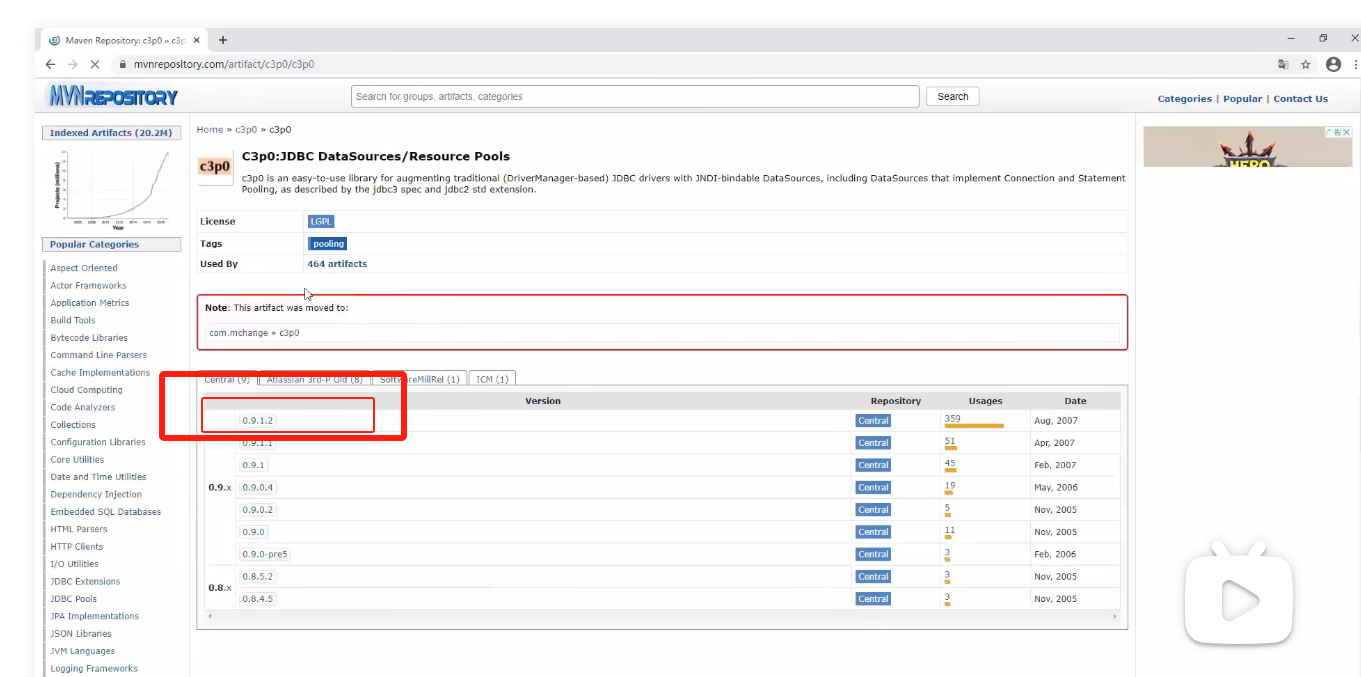Open a new browser tab with plus
1361x677 pixels.
[223, 40]
